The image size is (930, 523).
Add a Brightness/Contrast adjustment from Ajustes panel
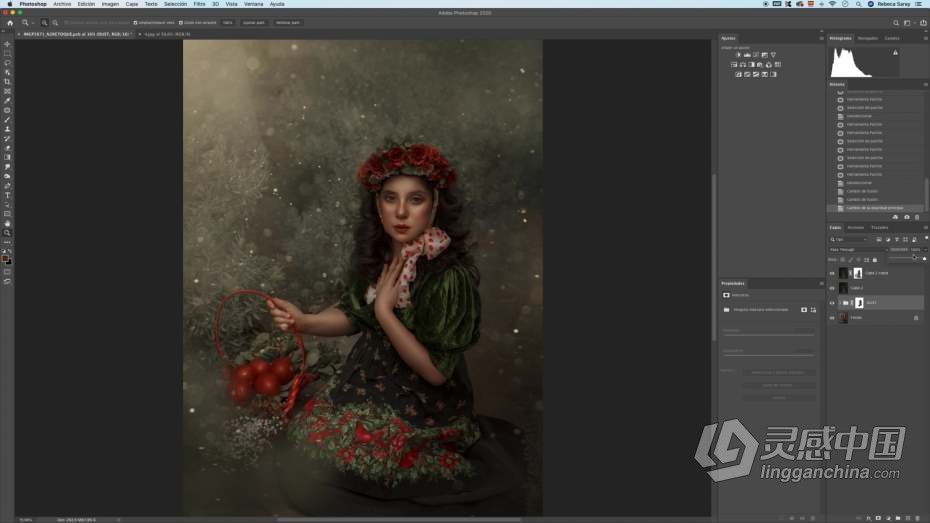click(x=738, y=55)
